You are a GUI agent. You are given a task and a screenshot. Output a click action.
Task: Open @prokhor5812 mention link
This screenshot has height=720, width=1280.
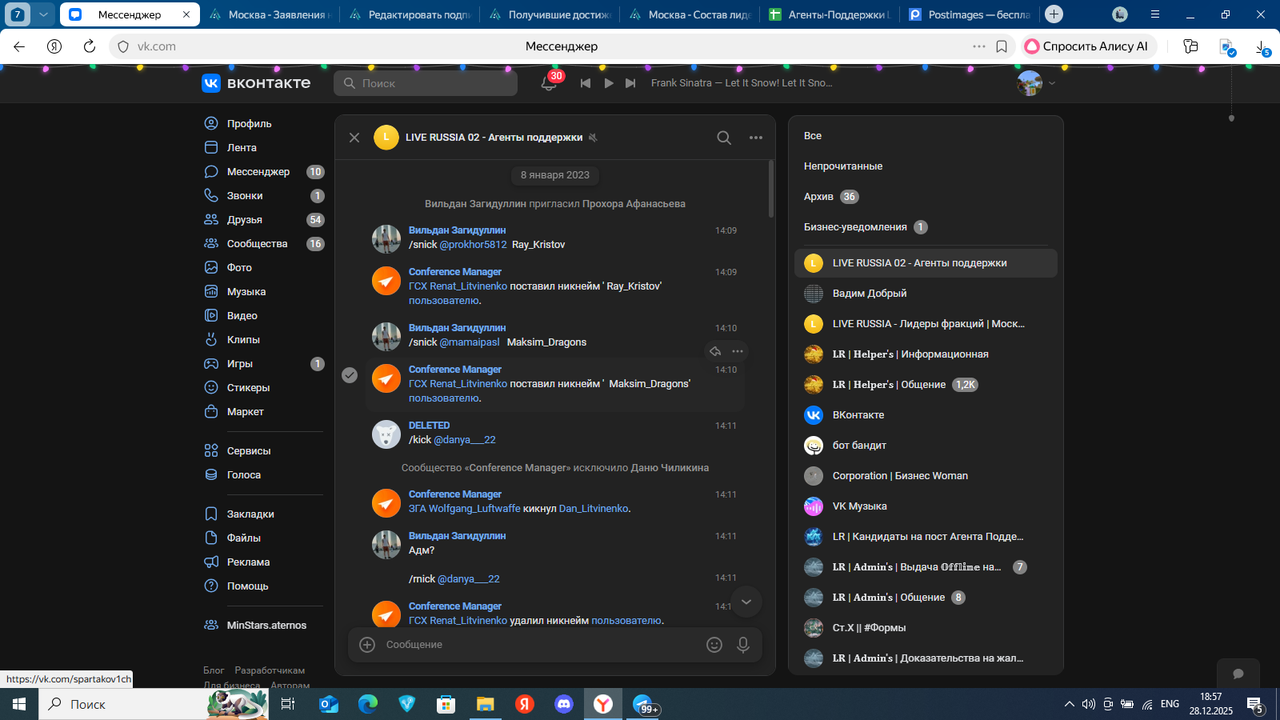(x=473, y=245)
